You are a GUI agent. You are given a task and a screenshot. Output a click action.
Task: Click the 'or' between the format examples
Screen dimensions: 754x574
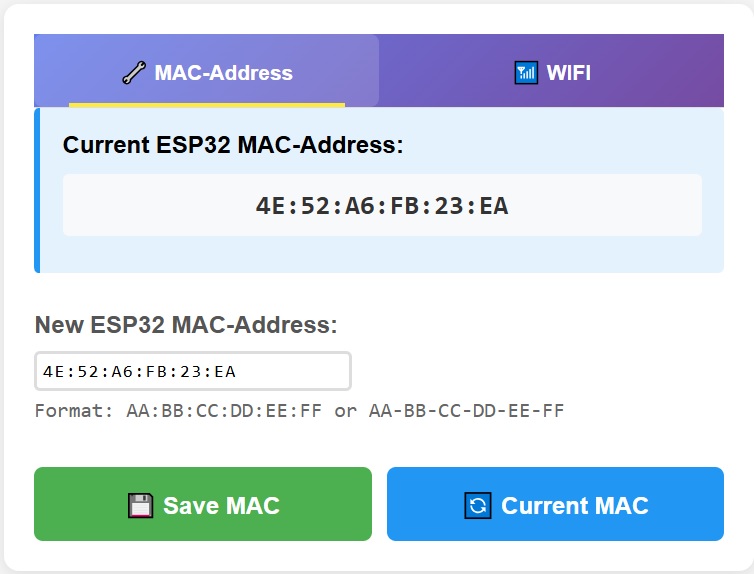point(346,411)
